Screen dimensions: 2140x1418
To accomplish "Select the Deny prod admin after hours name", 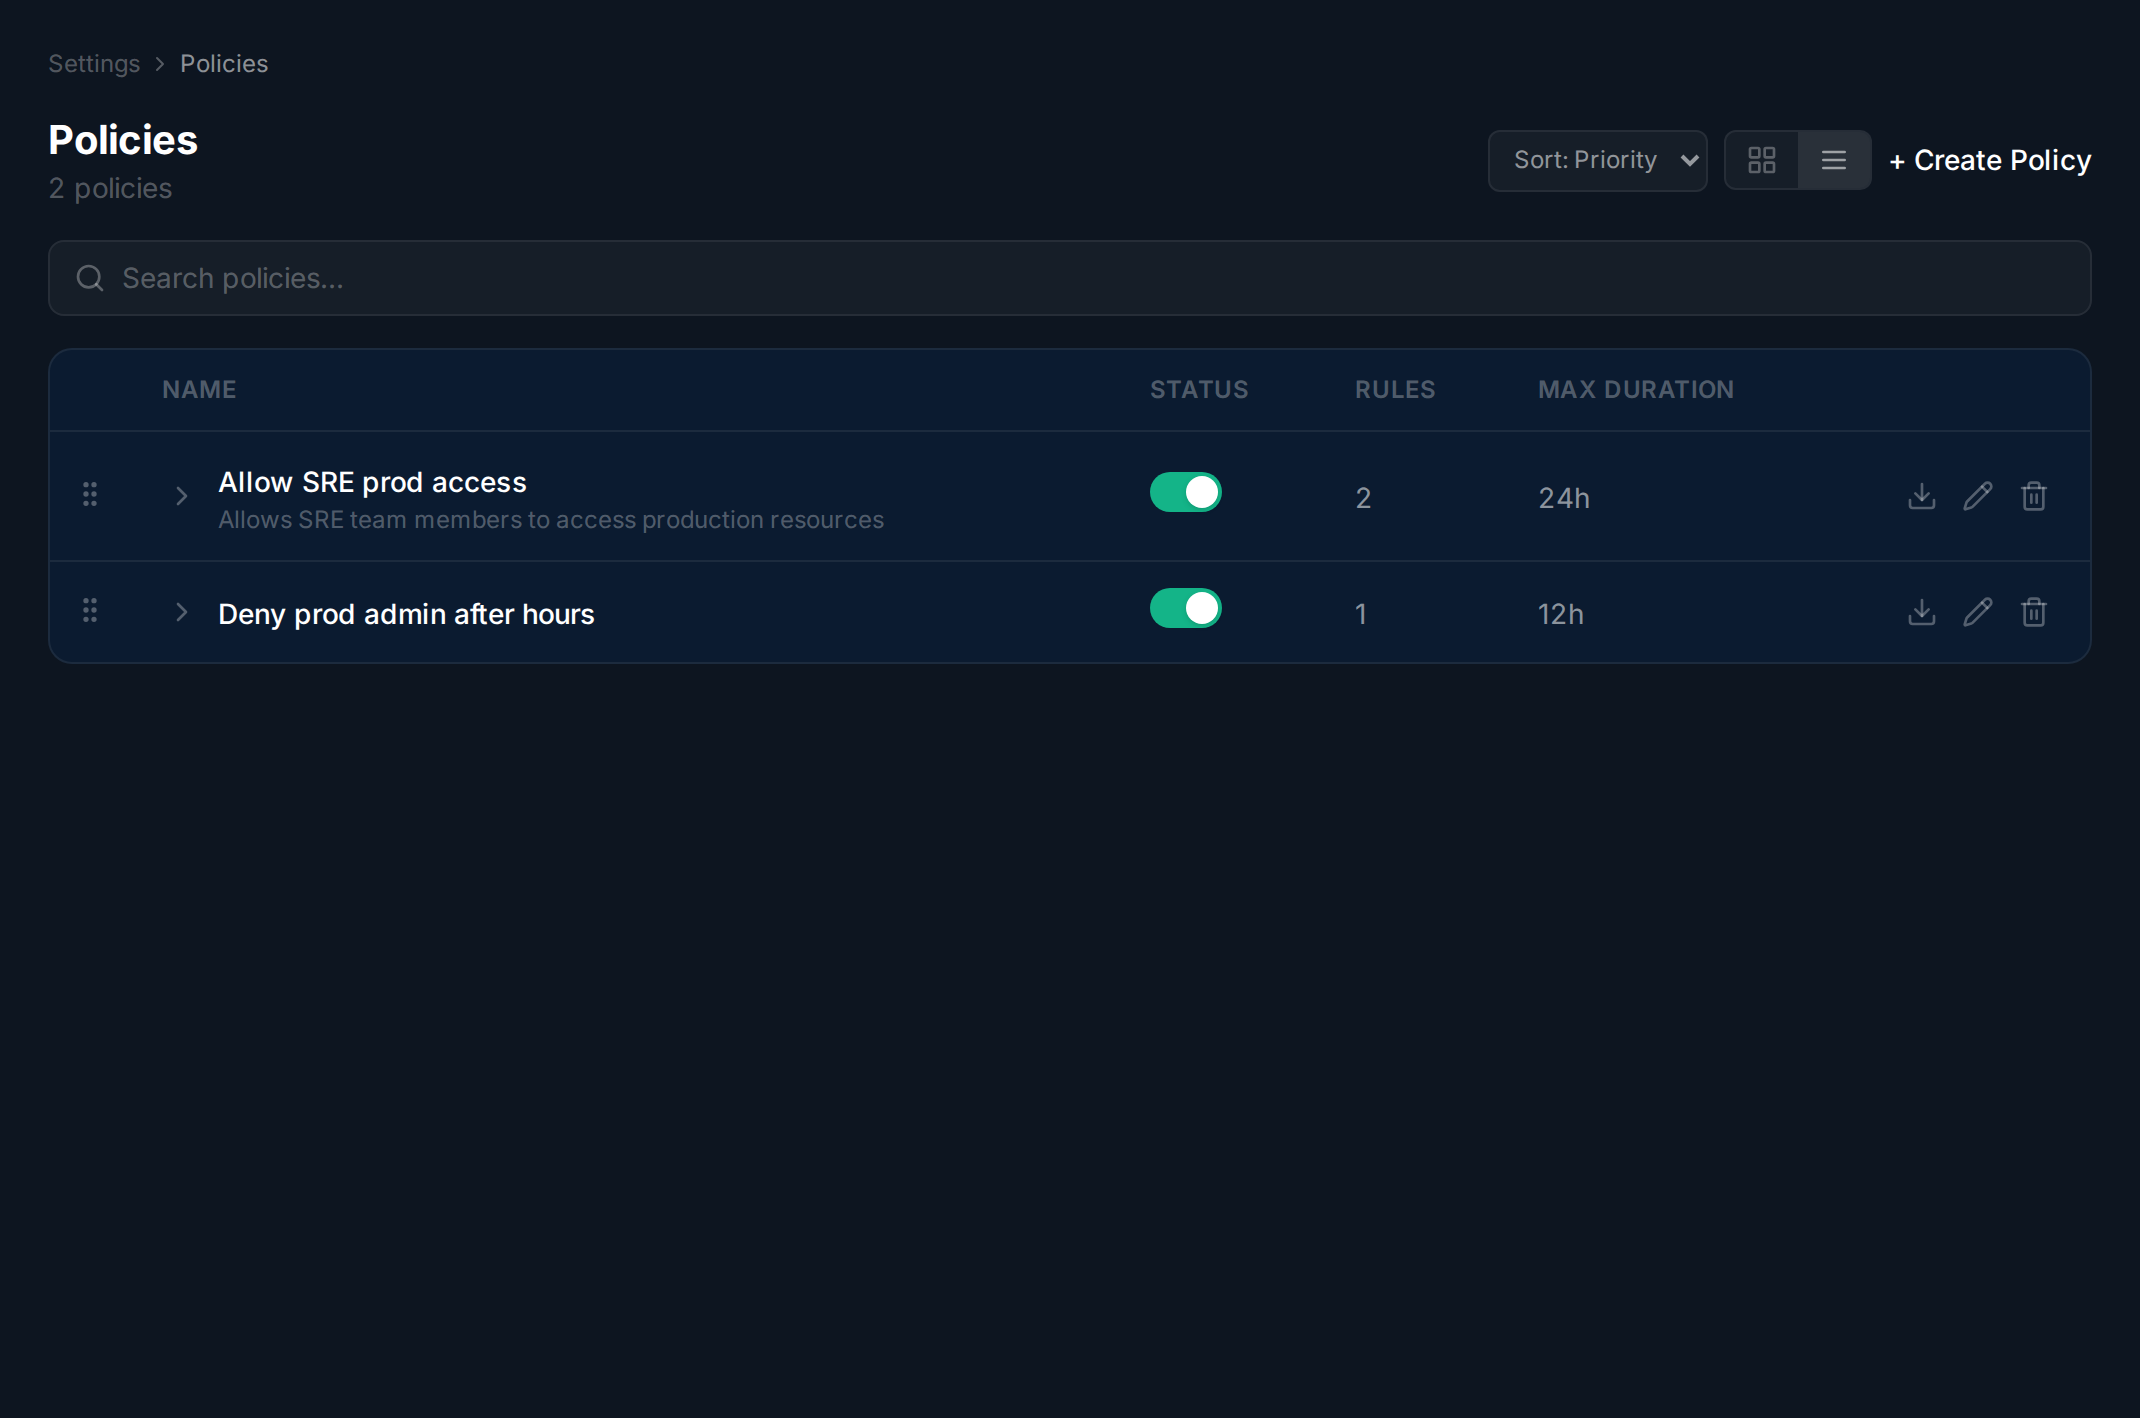I will coord(406,614).
